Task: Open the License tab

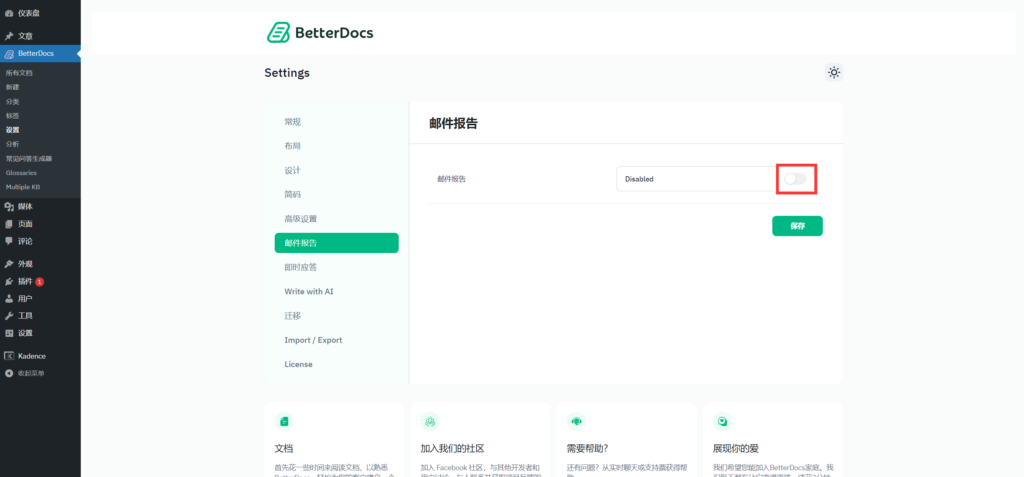Action: coord(336,364)
